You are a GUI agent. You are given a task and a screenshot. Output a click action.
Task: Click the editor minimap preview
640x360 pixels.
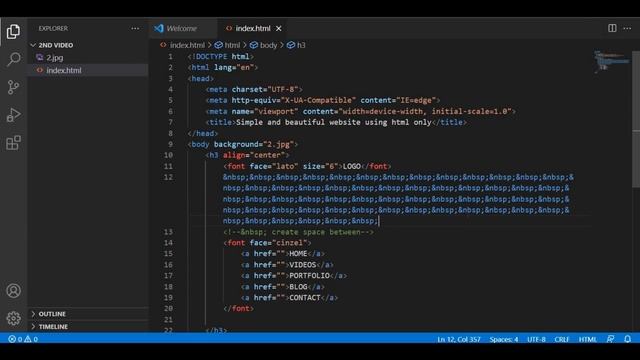[611, 61]
